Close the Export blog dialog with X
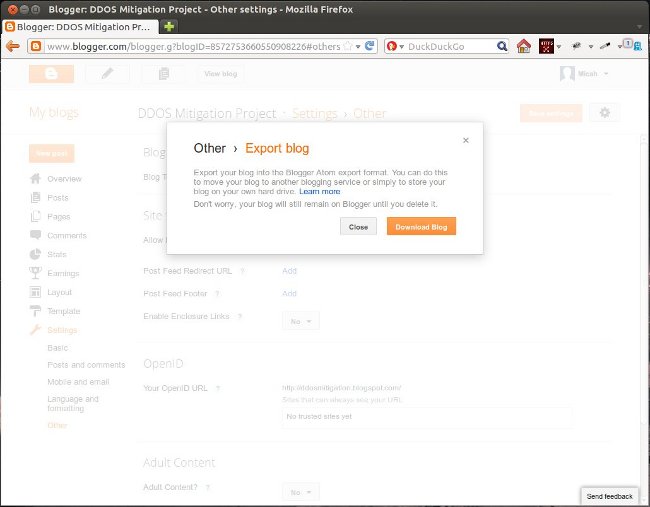The image size is (650, 507). click(466, 141)
